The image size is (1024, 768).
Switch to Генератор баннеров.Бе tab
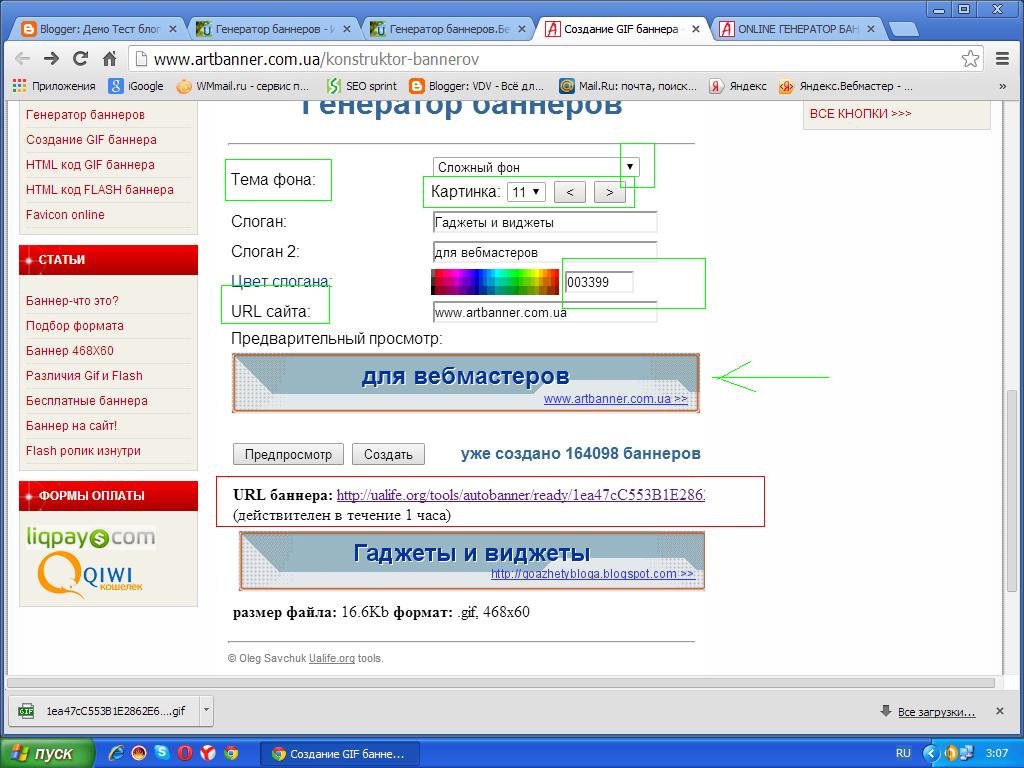pos(449,29)
